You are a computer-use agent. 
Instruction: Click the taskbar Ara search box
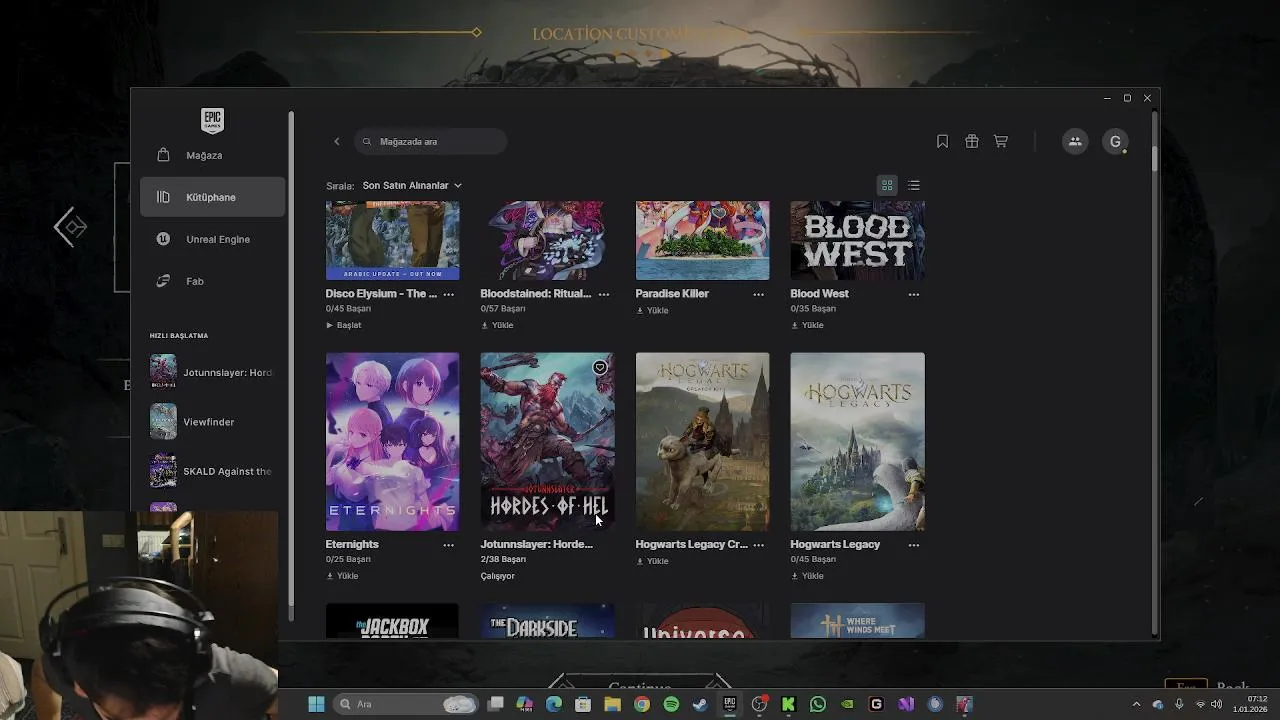[405, 704]
